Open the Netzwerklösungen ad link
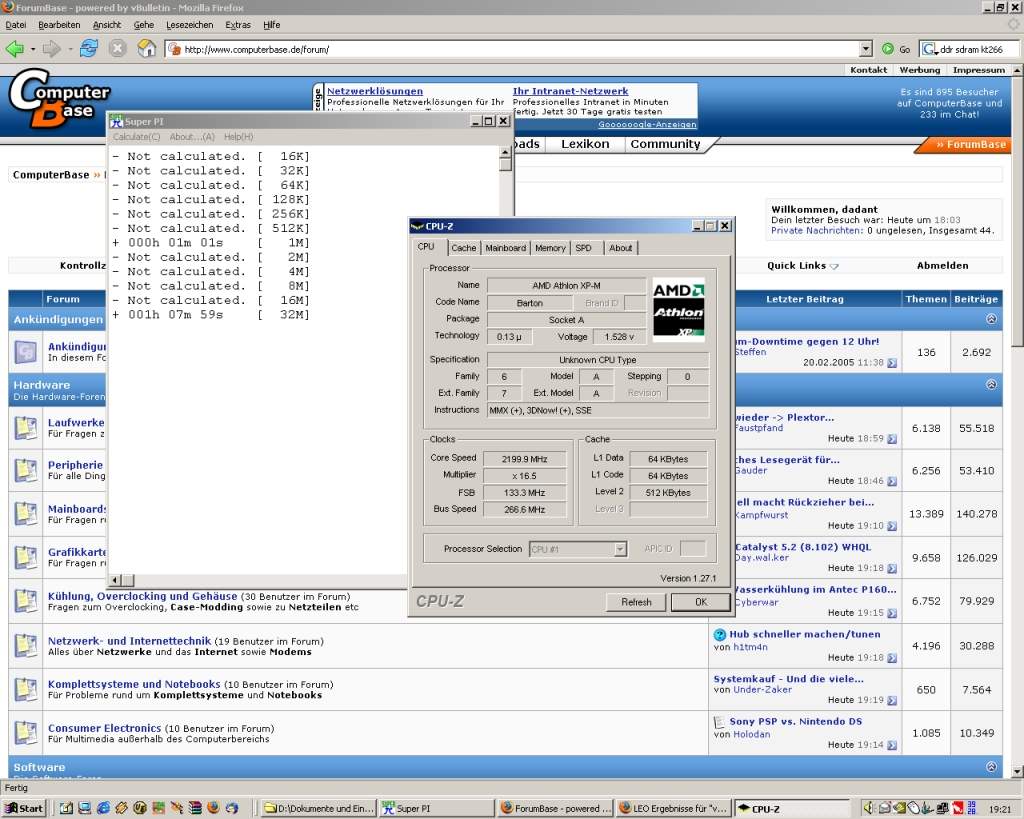Image resolution: width=1024 pixels, height=819 pixels. (x=374, y=91)
